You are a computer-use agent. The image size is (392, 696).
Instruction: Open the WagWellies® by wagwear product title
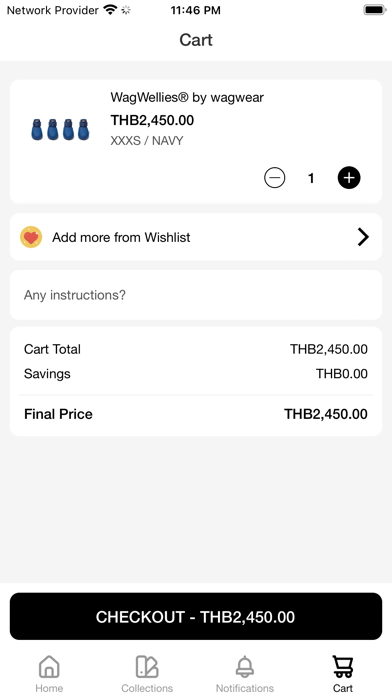pos(187,97)
